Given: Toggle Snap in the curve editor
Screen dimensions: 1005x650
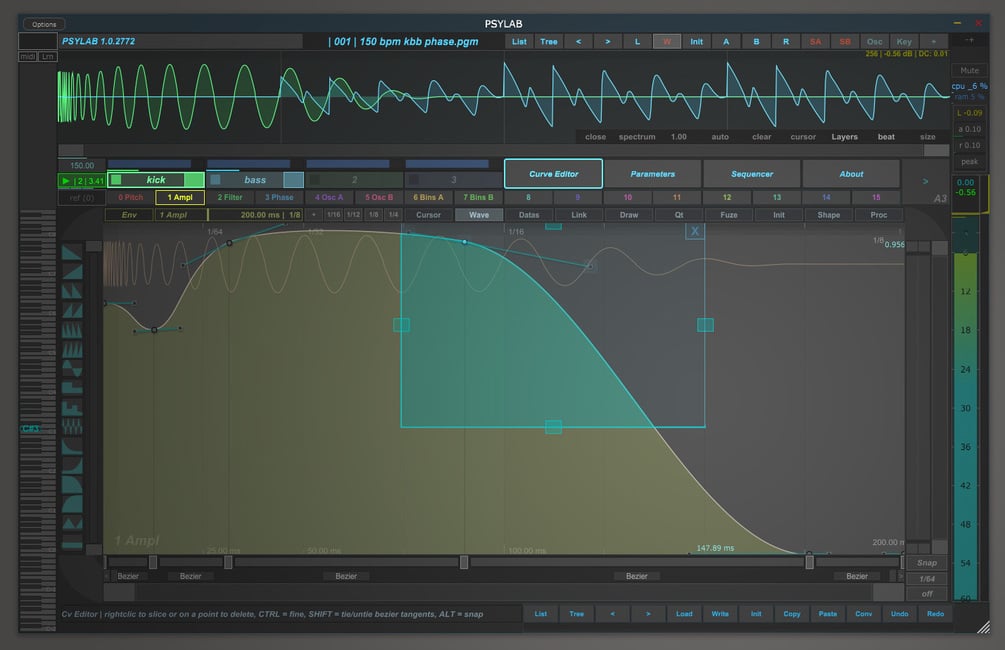Looking at the screenshot, I should (x=927, y=563).
